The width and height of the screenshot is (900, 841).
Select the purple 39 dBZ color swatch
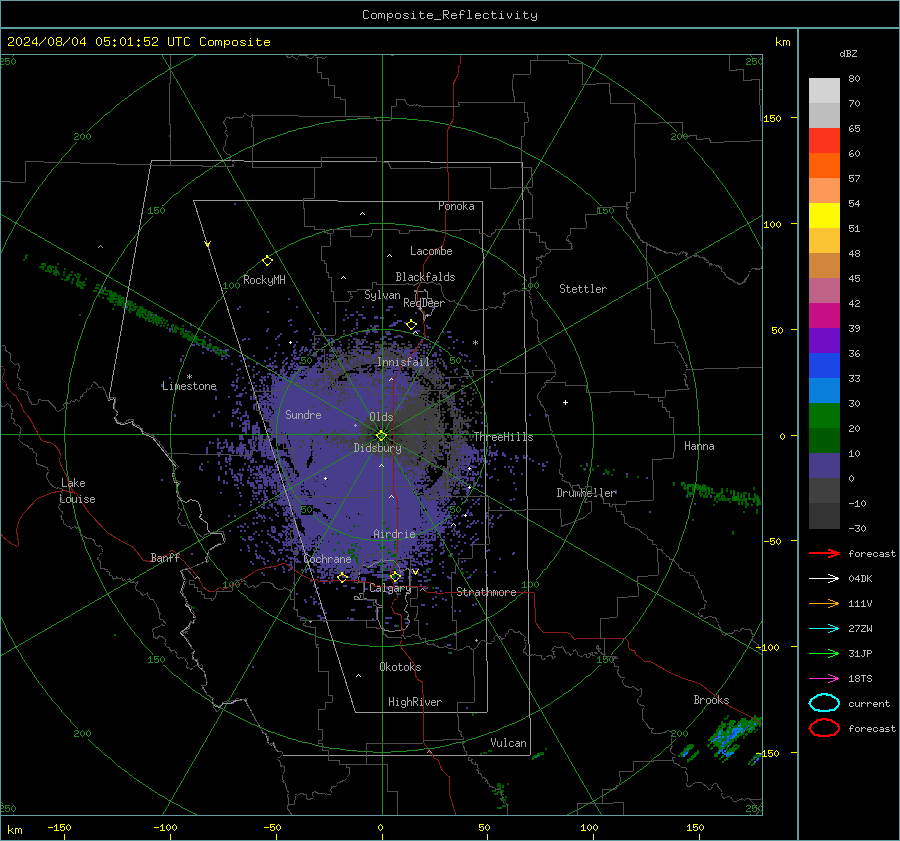click(x=824, y=340)
